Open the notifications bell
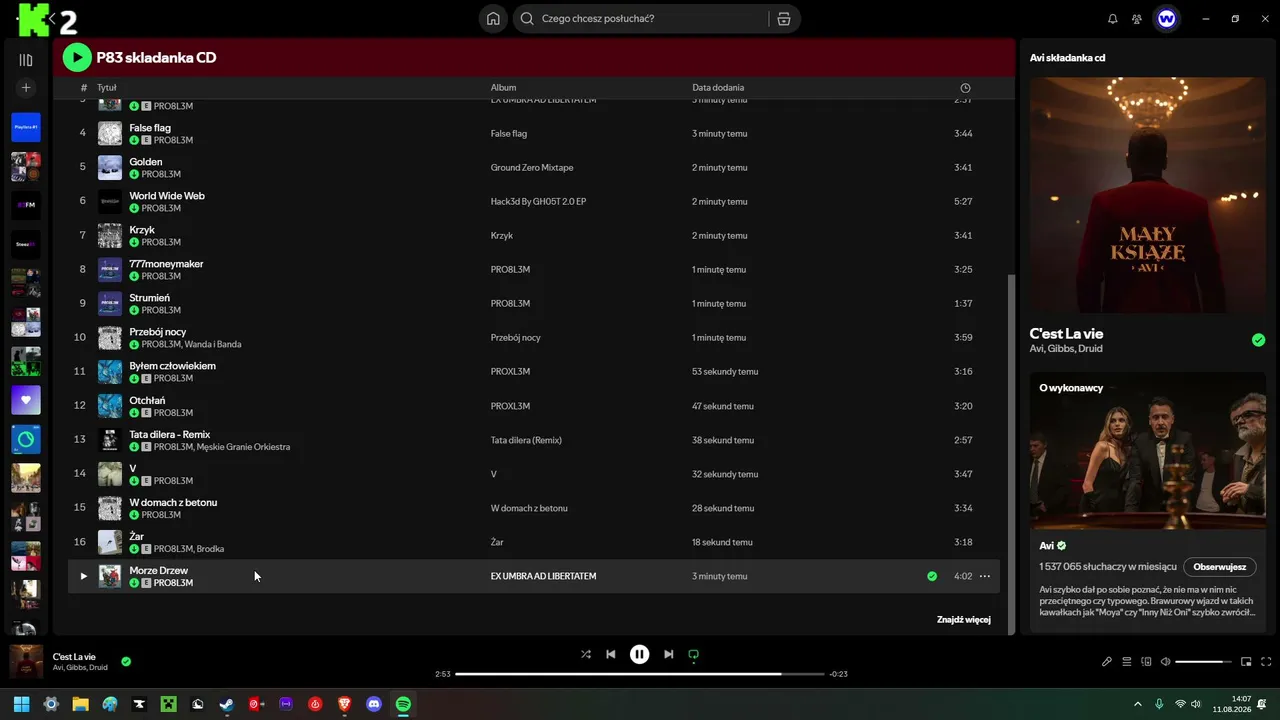This screenshot has height=720, width=1280. click(x=1113, y=19)
